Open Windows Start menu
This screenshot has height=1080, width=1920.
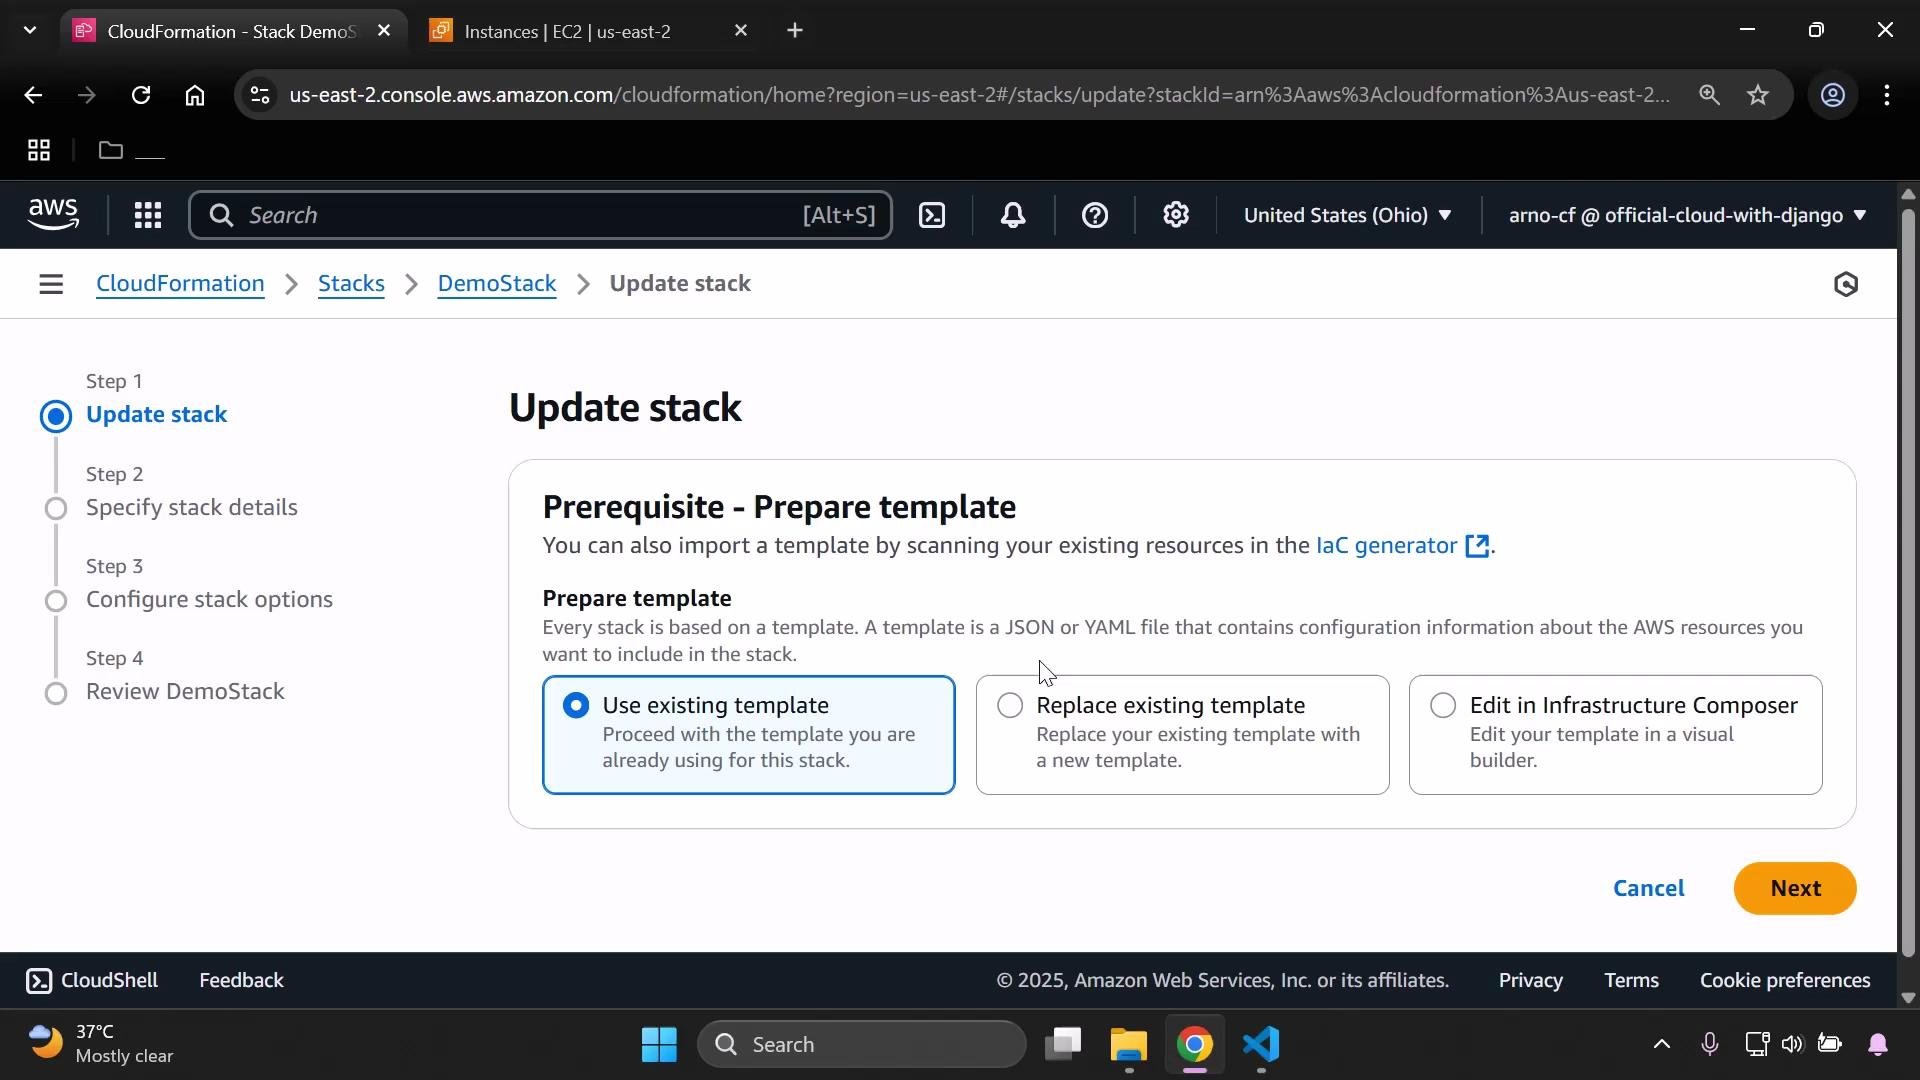pyautogui.click(x=659, y=1045)
